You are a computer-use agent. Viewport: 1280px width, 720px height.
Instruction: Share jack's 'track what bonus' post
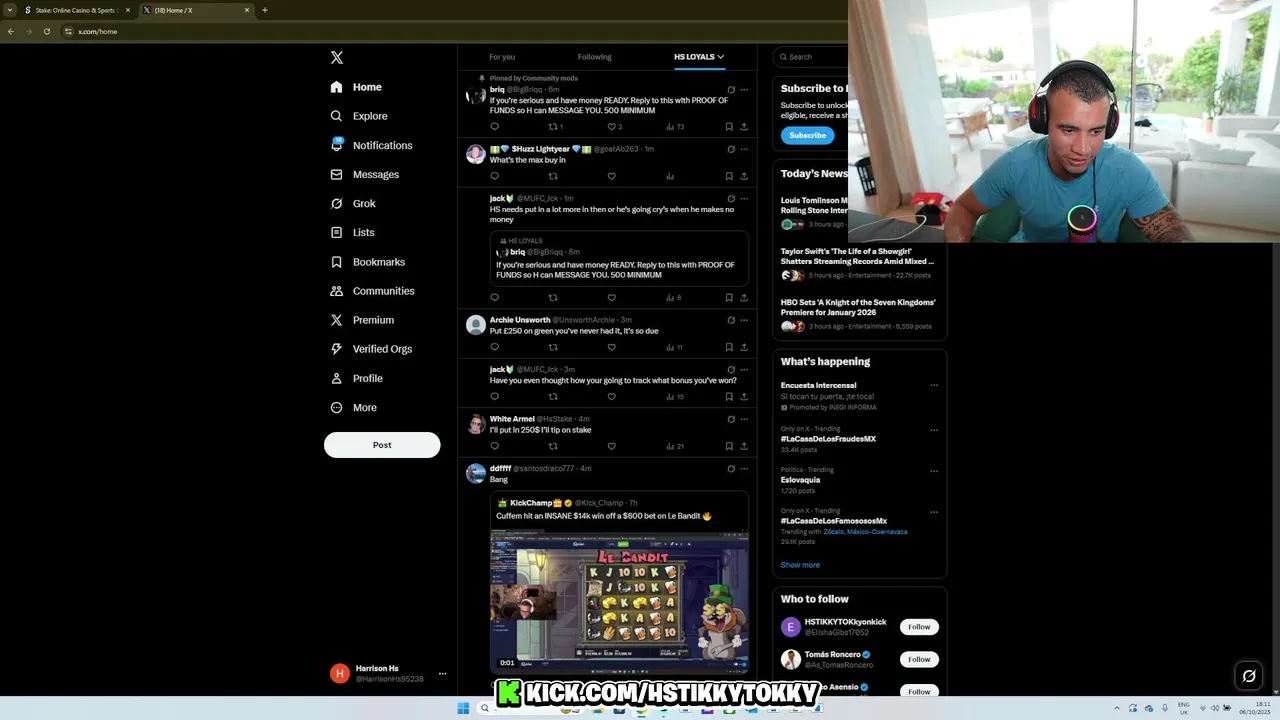[x=744, y=396]
